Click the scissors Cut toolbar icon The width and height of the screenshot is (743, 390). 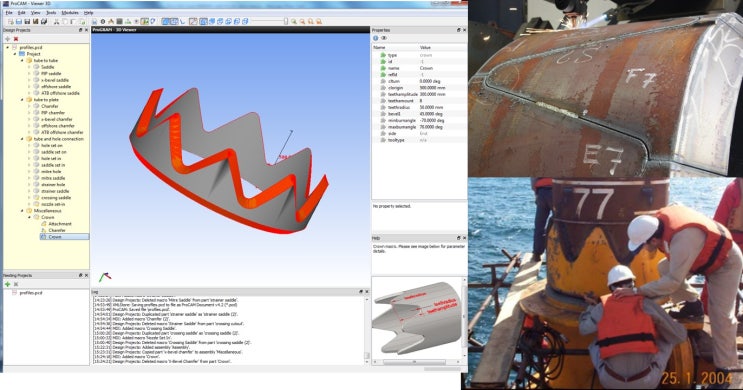pos(56,21)
